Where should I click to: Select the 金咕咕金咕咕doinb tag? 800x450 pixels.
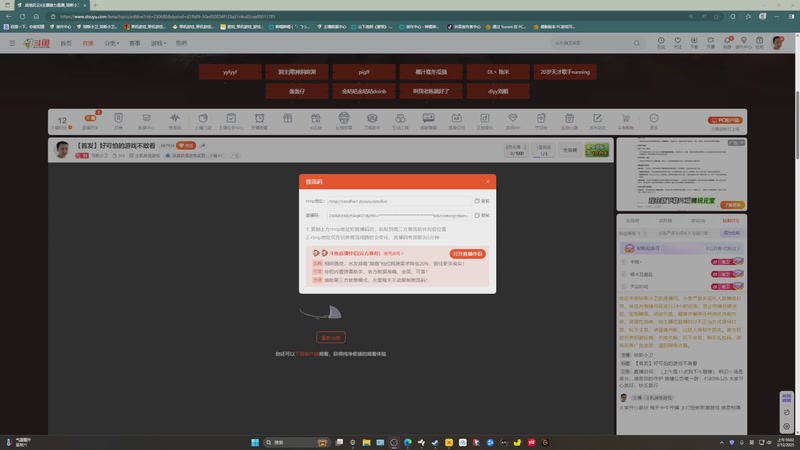click(364, 91)
